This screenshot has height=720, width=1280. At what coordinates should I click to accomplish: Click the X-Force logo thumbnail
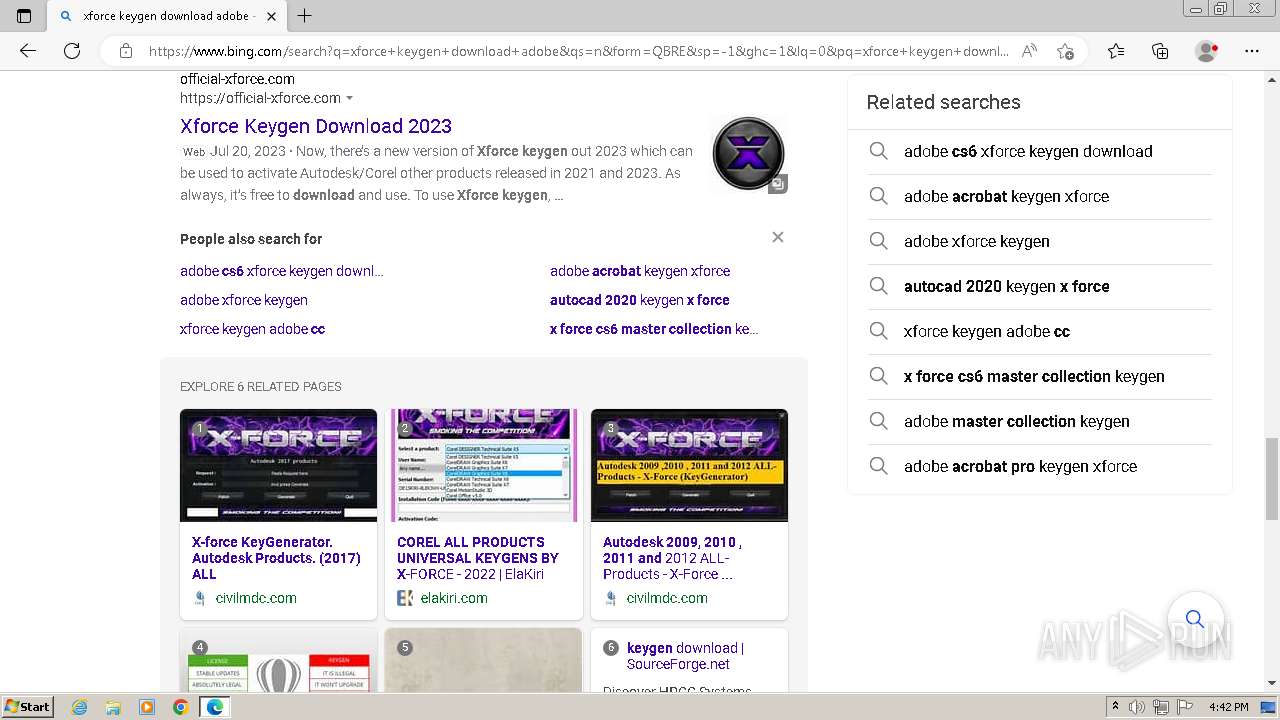748,153
